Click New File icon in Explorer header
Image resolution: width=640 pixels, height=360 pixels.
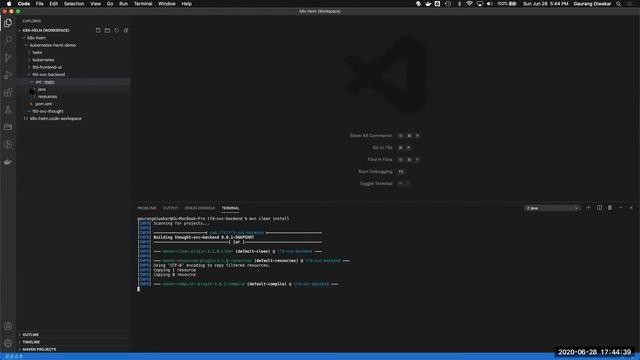tap(98, 30)
